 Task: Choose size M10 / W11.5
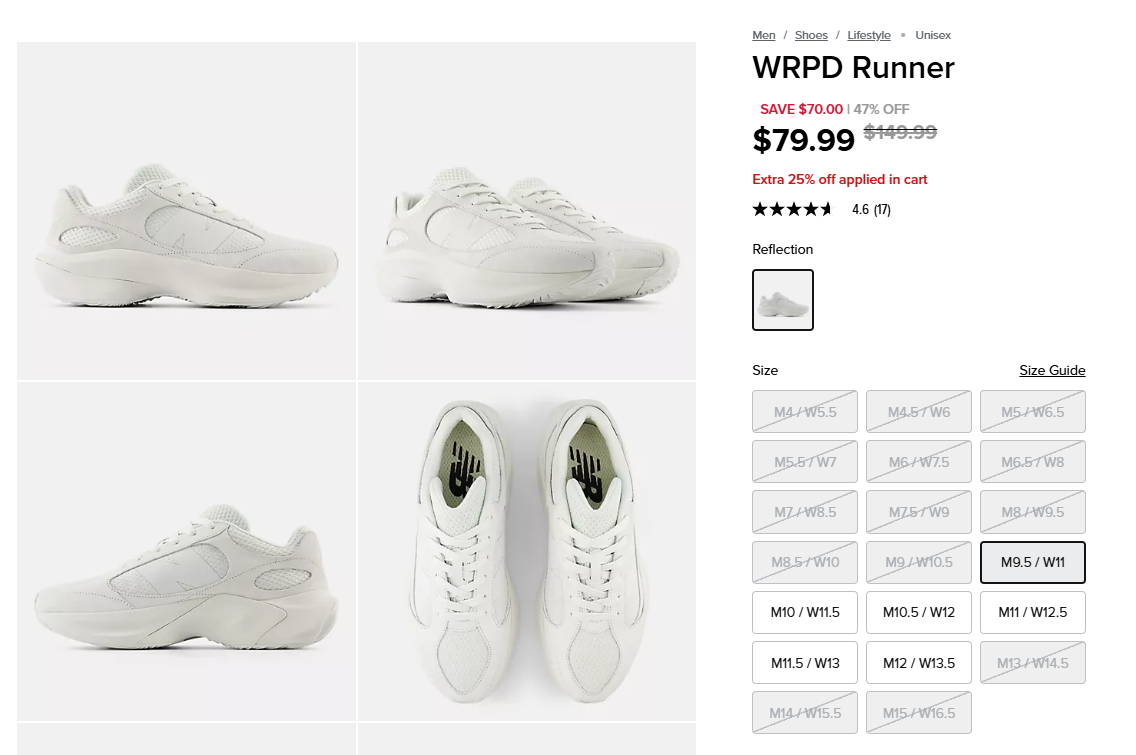805,612
